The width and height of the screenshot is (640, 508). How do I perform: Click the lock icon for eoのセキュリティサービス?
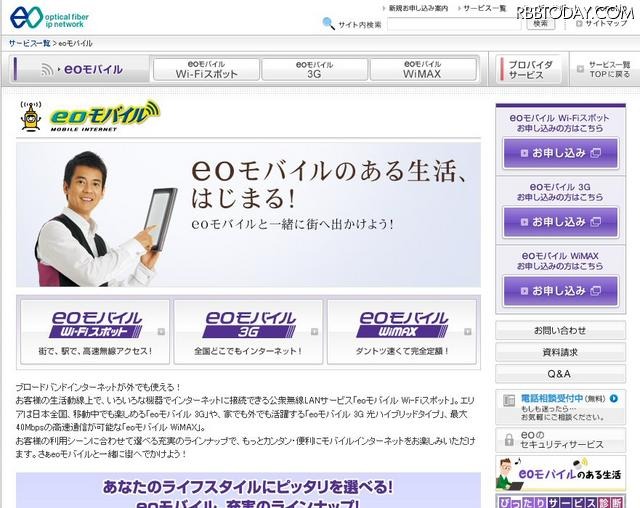[x=509, y=439]
